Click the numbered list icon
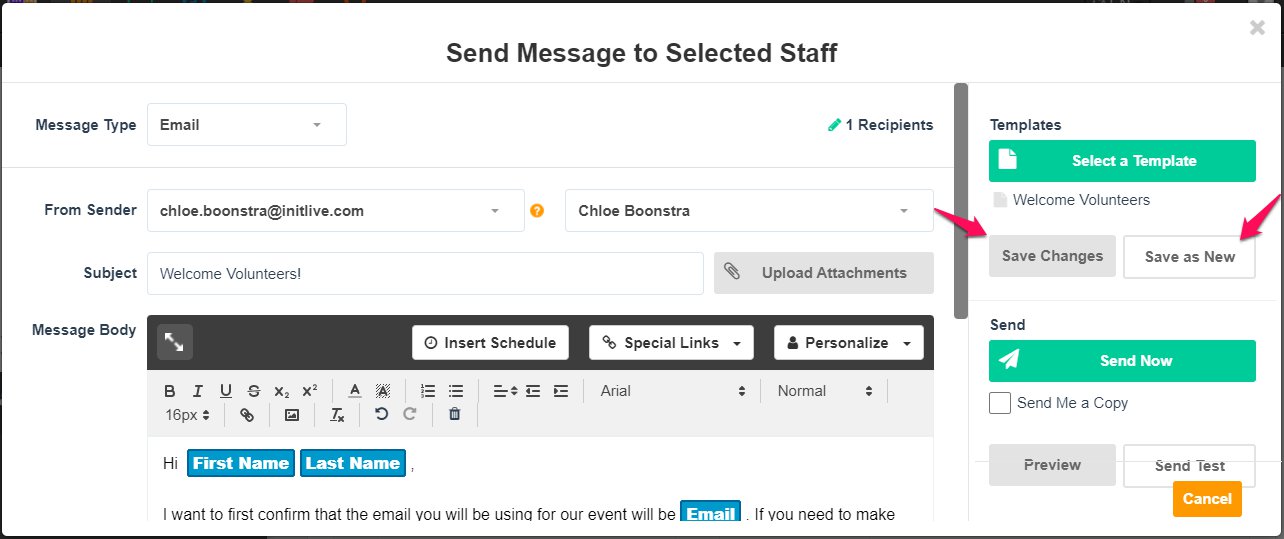Image resolution: width=1284 pixels, height=539 pixels. pos(428,391)
